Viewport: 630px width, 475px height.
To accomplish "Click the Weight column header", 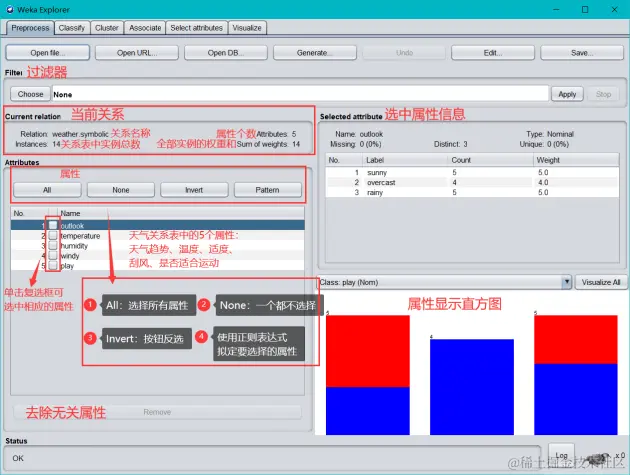I will (x=576, y=160).
